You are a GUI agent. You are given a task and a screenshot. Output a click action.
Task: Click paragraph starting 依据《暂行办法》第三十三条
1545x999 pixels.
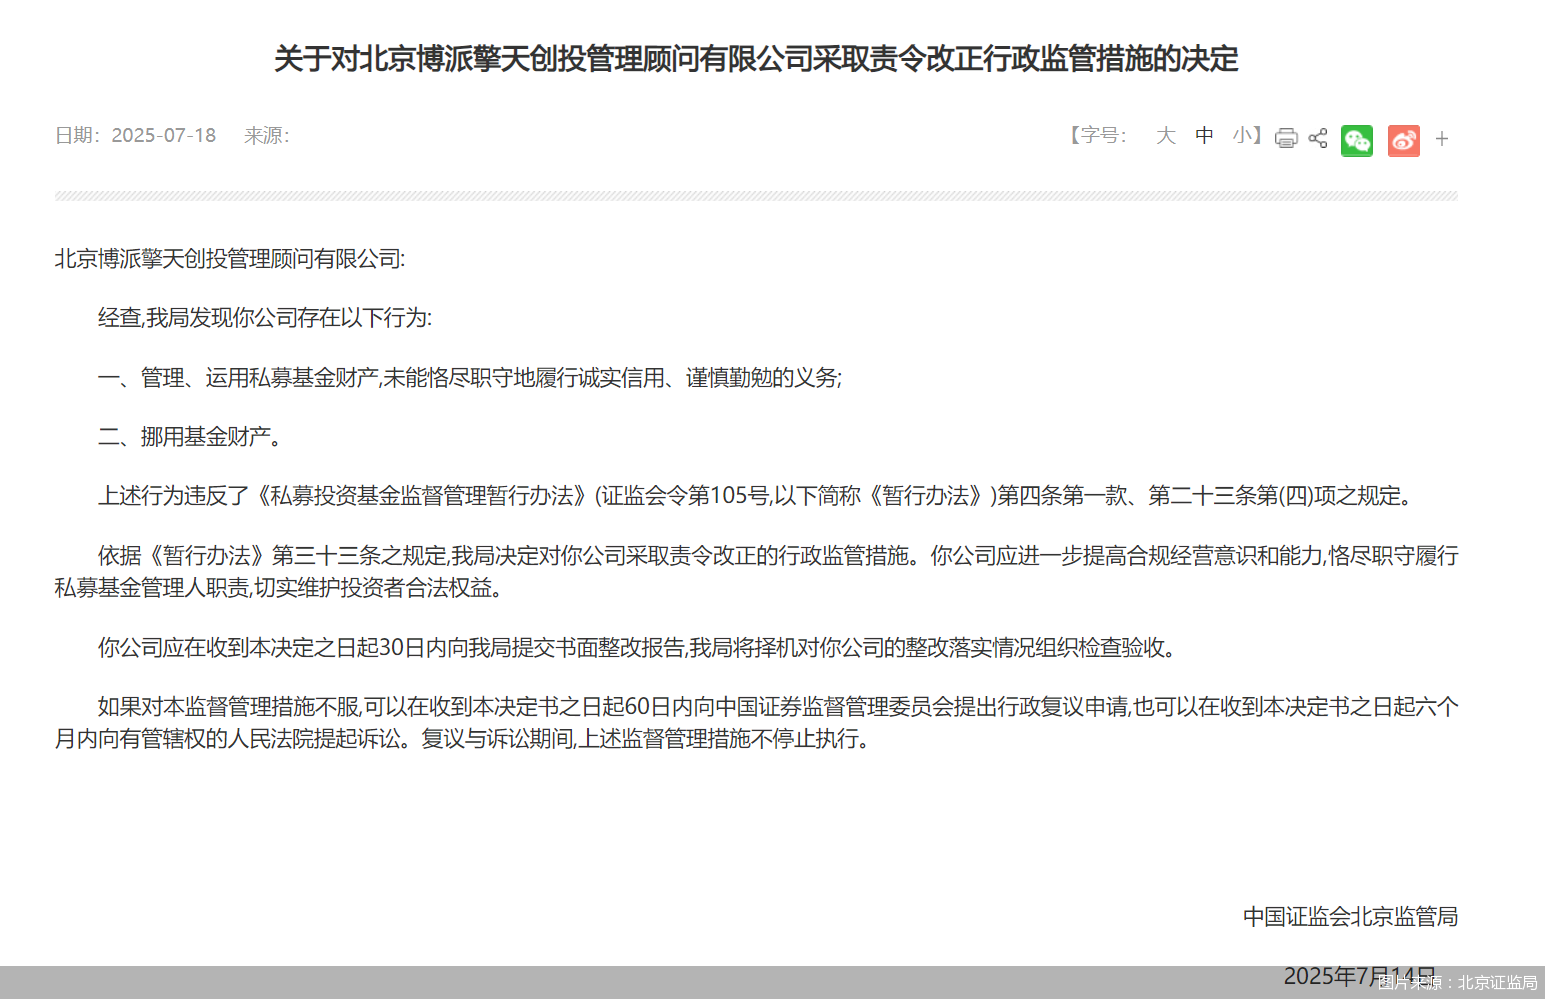tap(756, 571)
